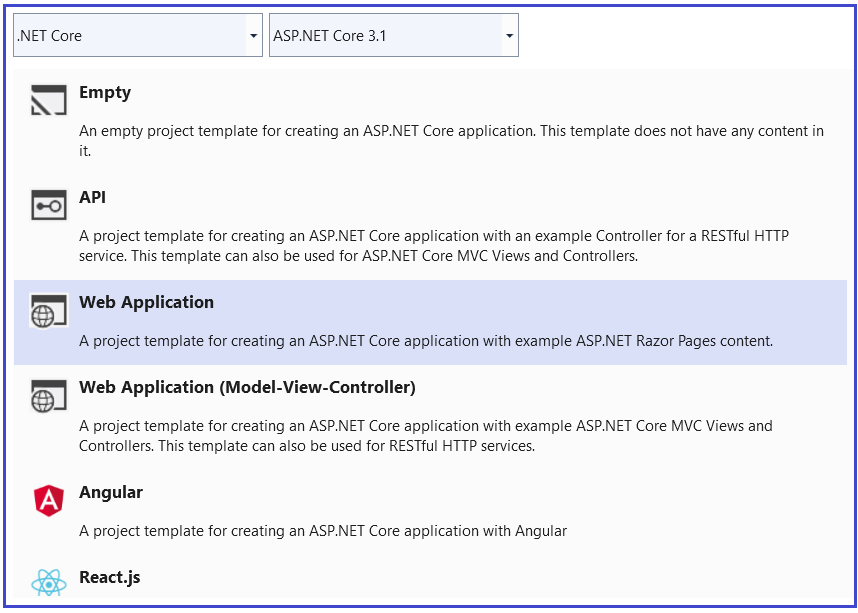Click the Web Application globe icon
Screen dimensions: 858x613
[49, 310]
